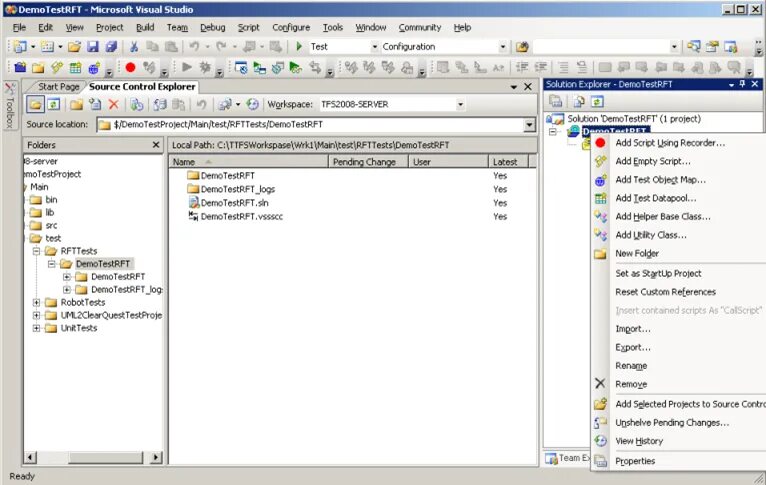
Task: Switch to the Start Page tab
Action: pos(58,86)
